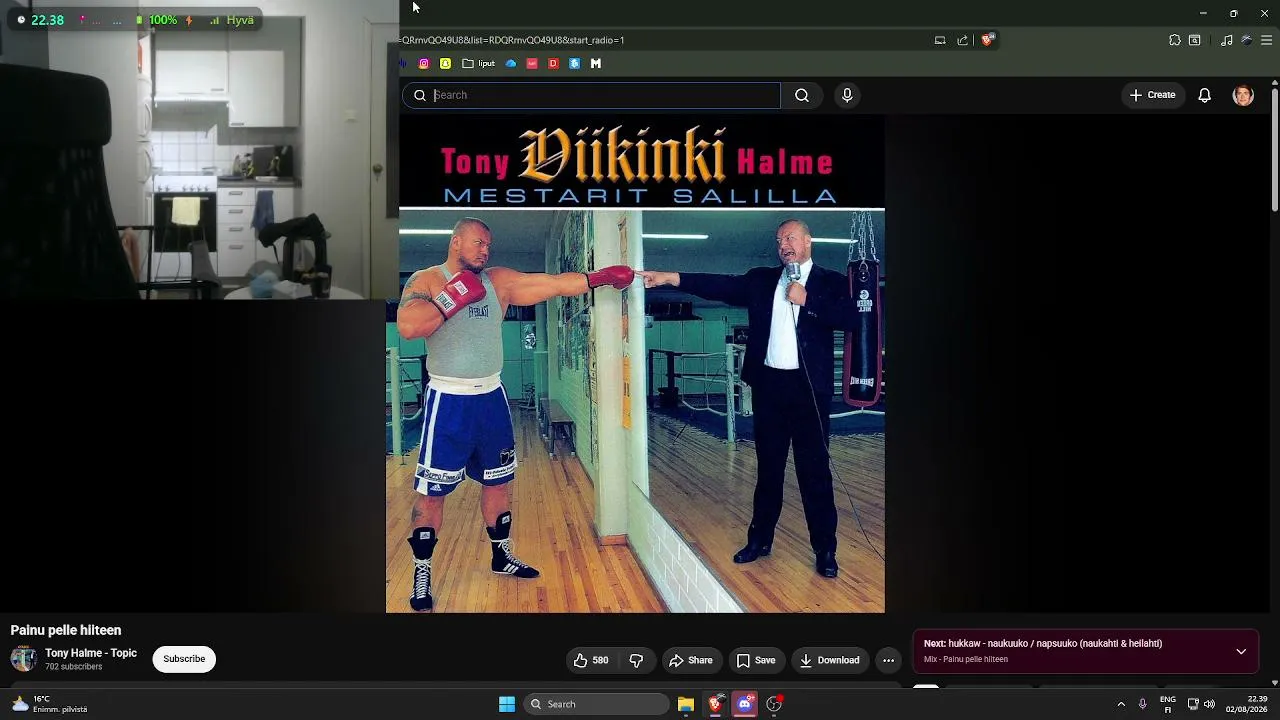Click the Brave Shields lion icon
Image resolution: width=1280 pixels, height=720 pixels.
[x=987, y=40]
